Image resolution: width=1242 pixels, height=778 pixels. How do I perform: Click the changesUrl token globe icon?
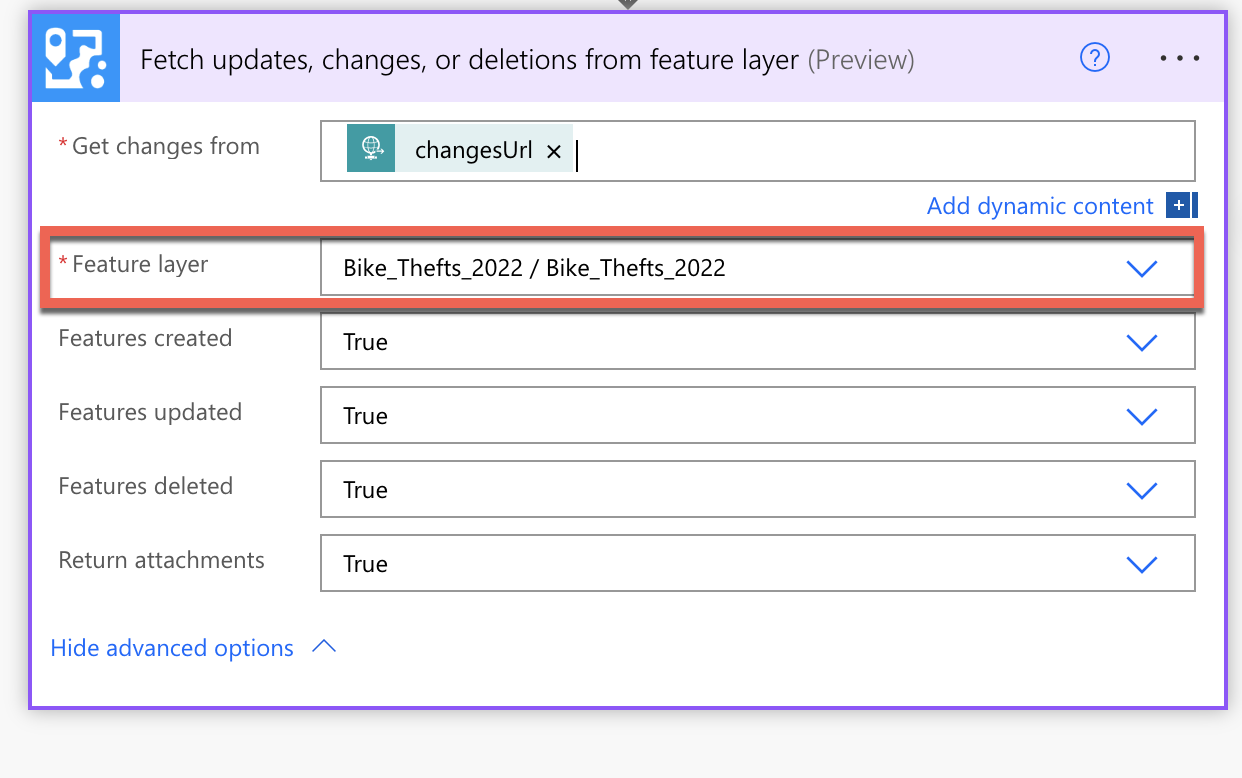(371, 149)
